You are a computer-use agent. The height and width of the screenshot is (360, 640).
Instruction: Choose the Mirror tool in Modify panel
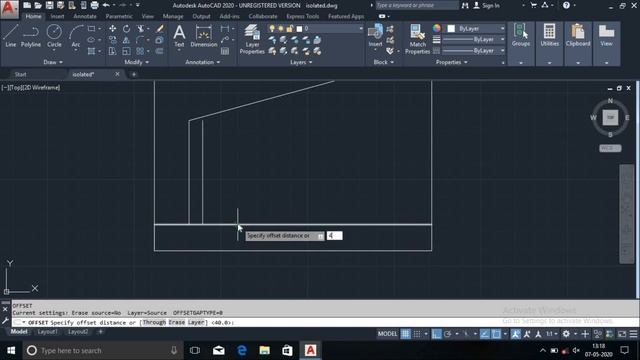(x=127, y=40)
